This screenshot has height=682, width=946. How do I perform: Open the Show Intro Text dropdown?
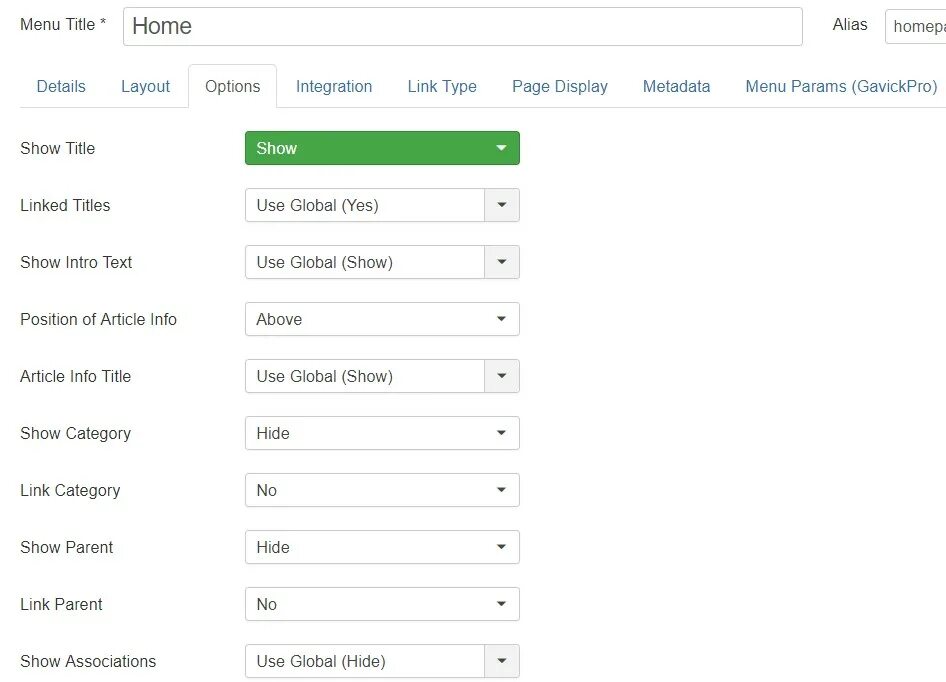click(x=382, y=262)
